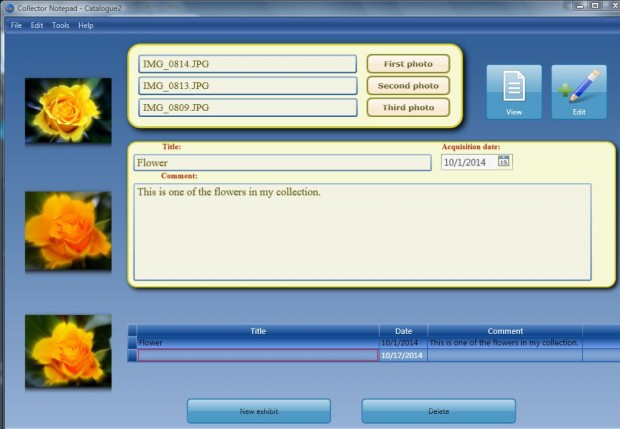Click the View document icon
This screenshot has width=620, height=429.
[x=514, y=91]
